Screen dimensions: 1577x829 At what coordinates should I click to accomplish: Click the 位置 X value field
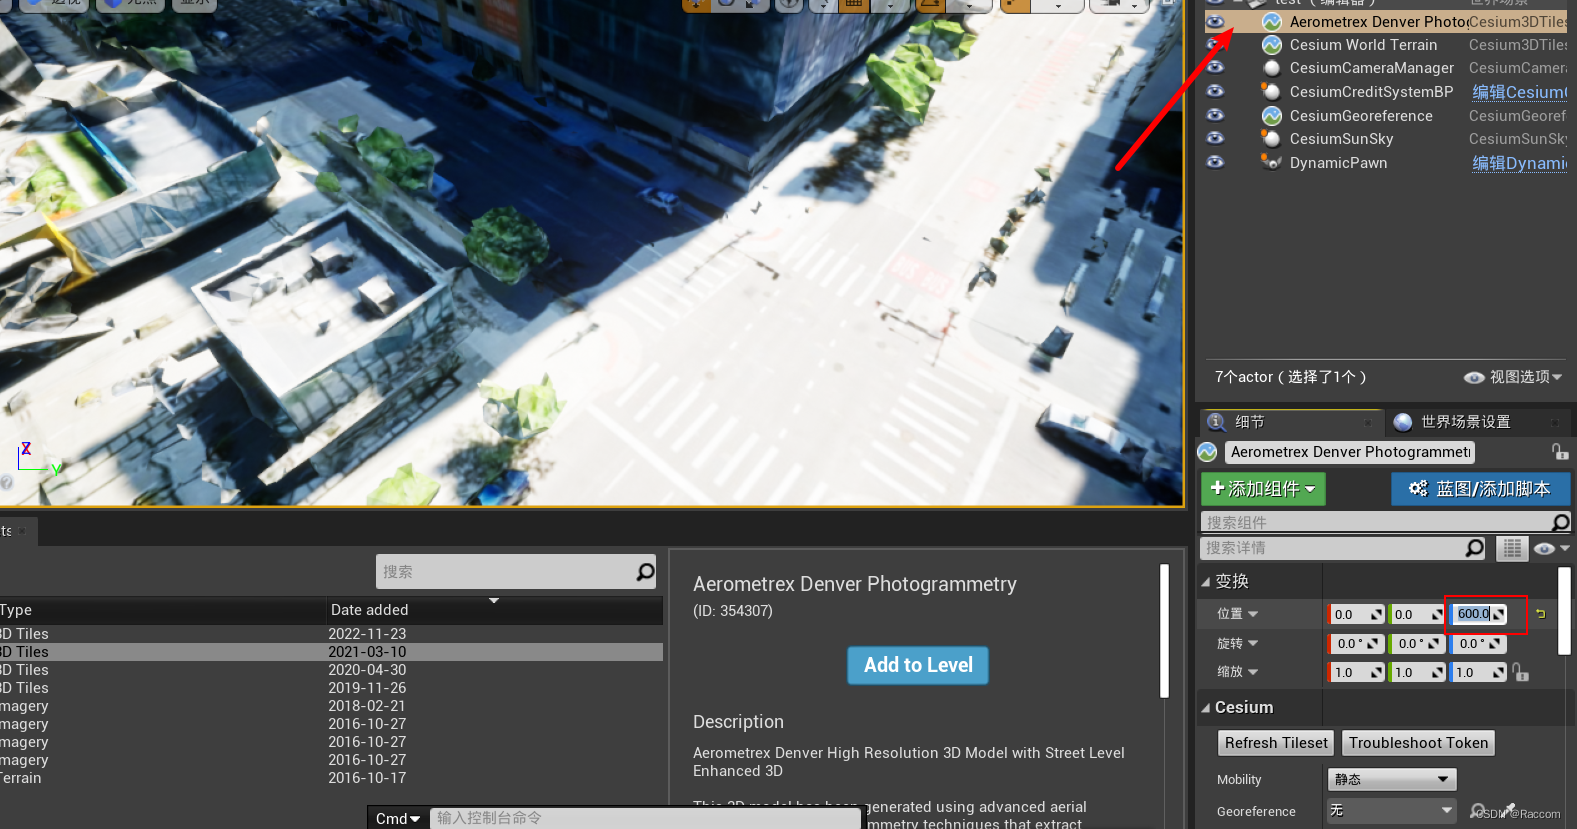(x=1357, y=615)
